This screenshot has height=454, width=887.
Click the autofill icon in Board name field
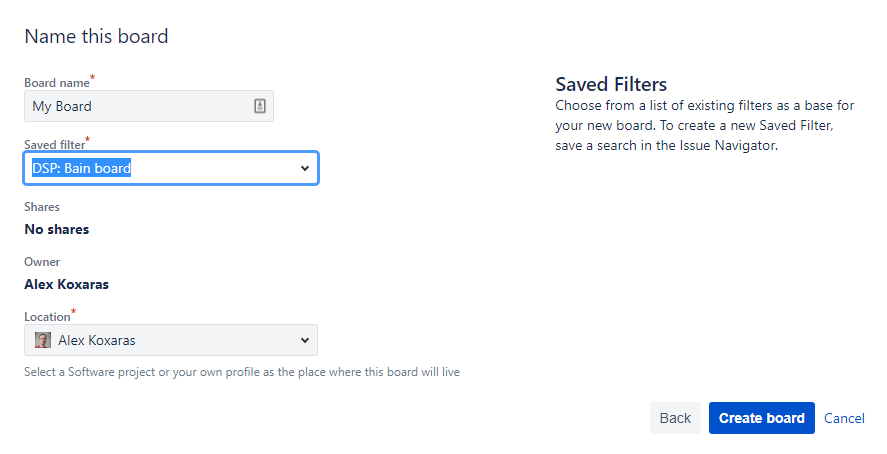pyautogui.click(x=260, y=106)
